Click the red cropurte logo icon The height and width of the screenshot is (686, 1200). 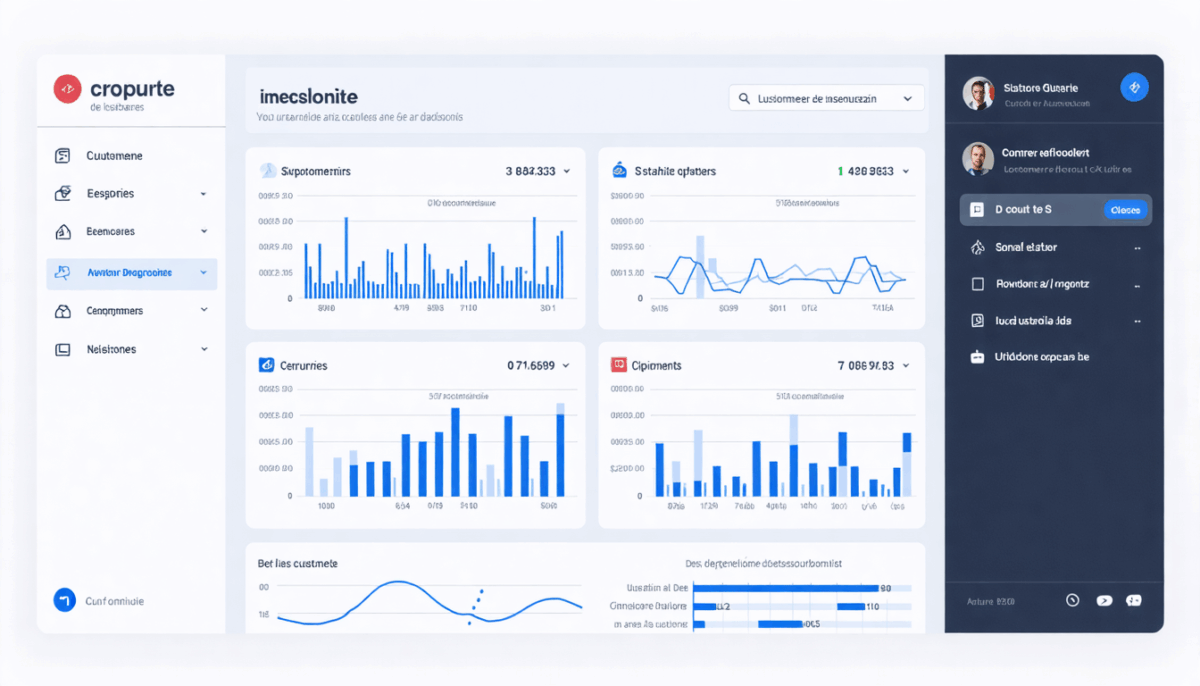pos(67,89)
